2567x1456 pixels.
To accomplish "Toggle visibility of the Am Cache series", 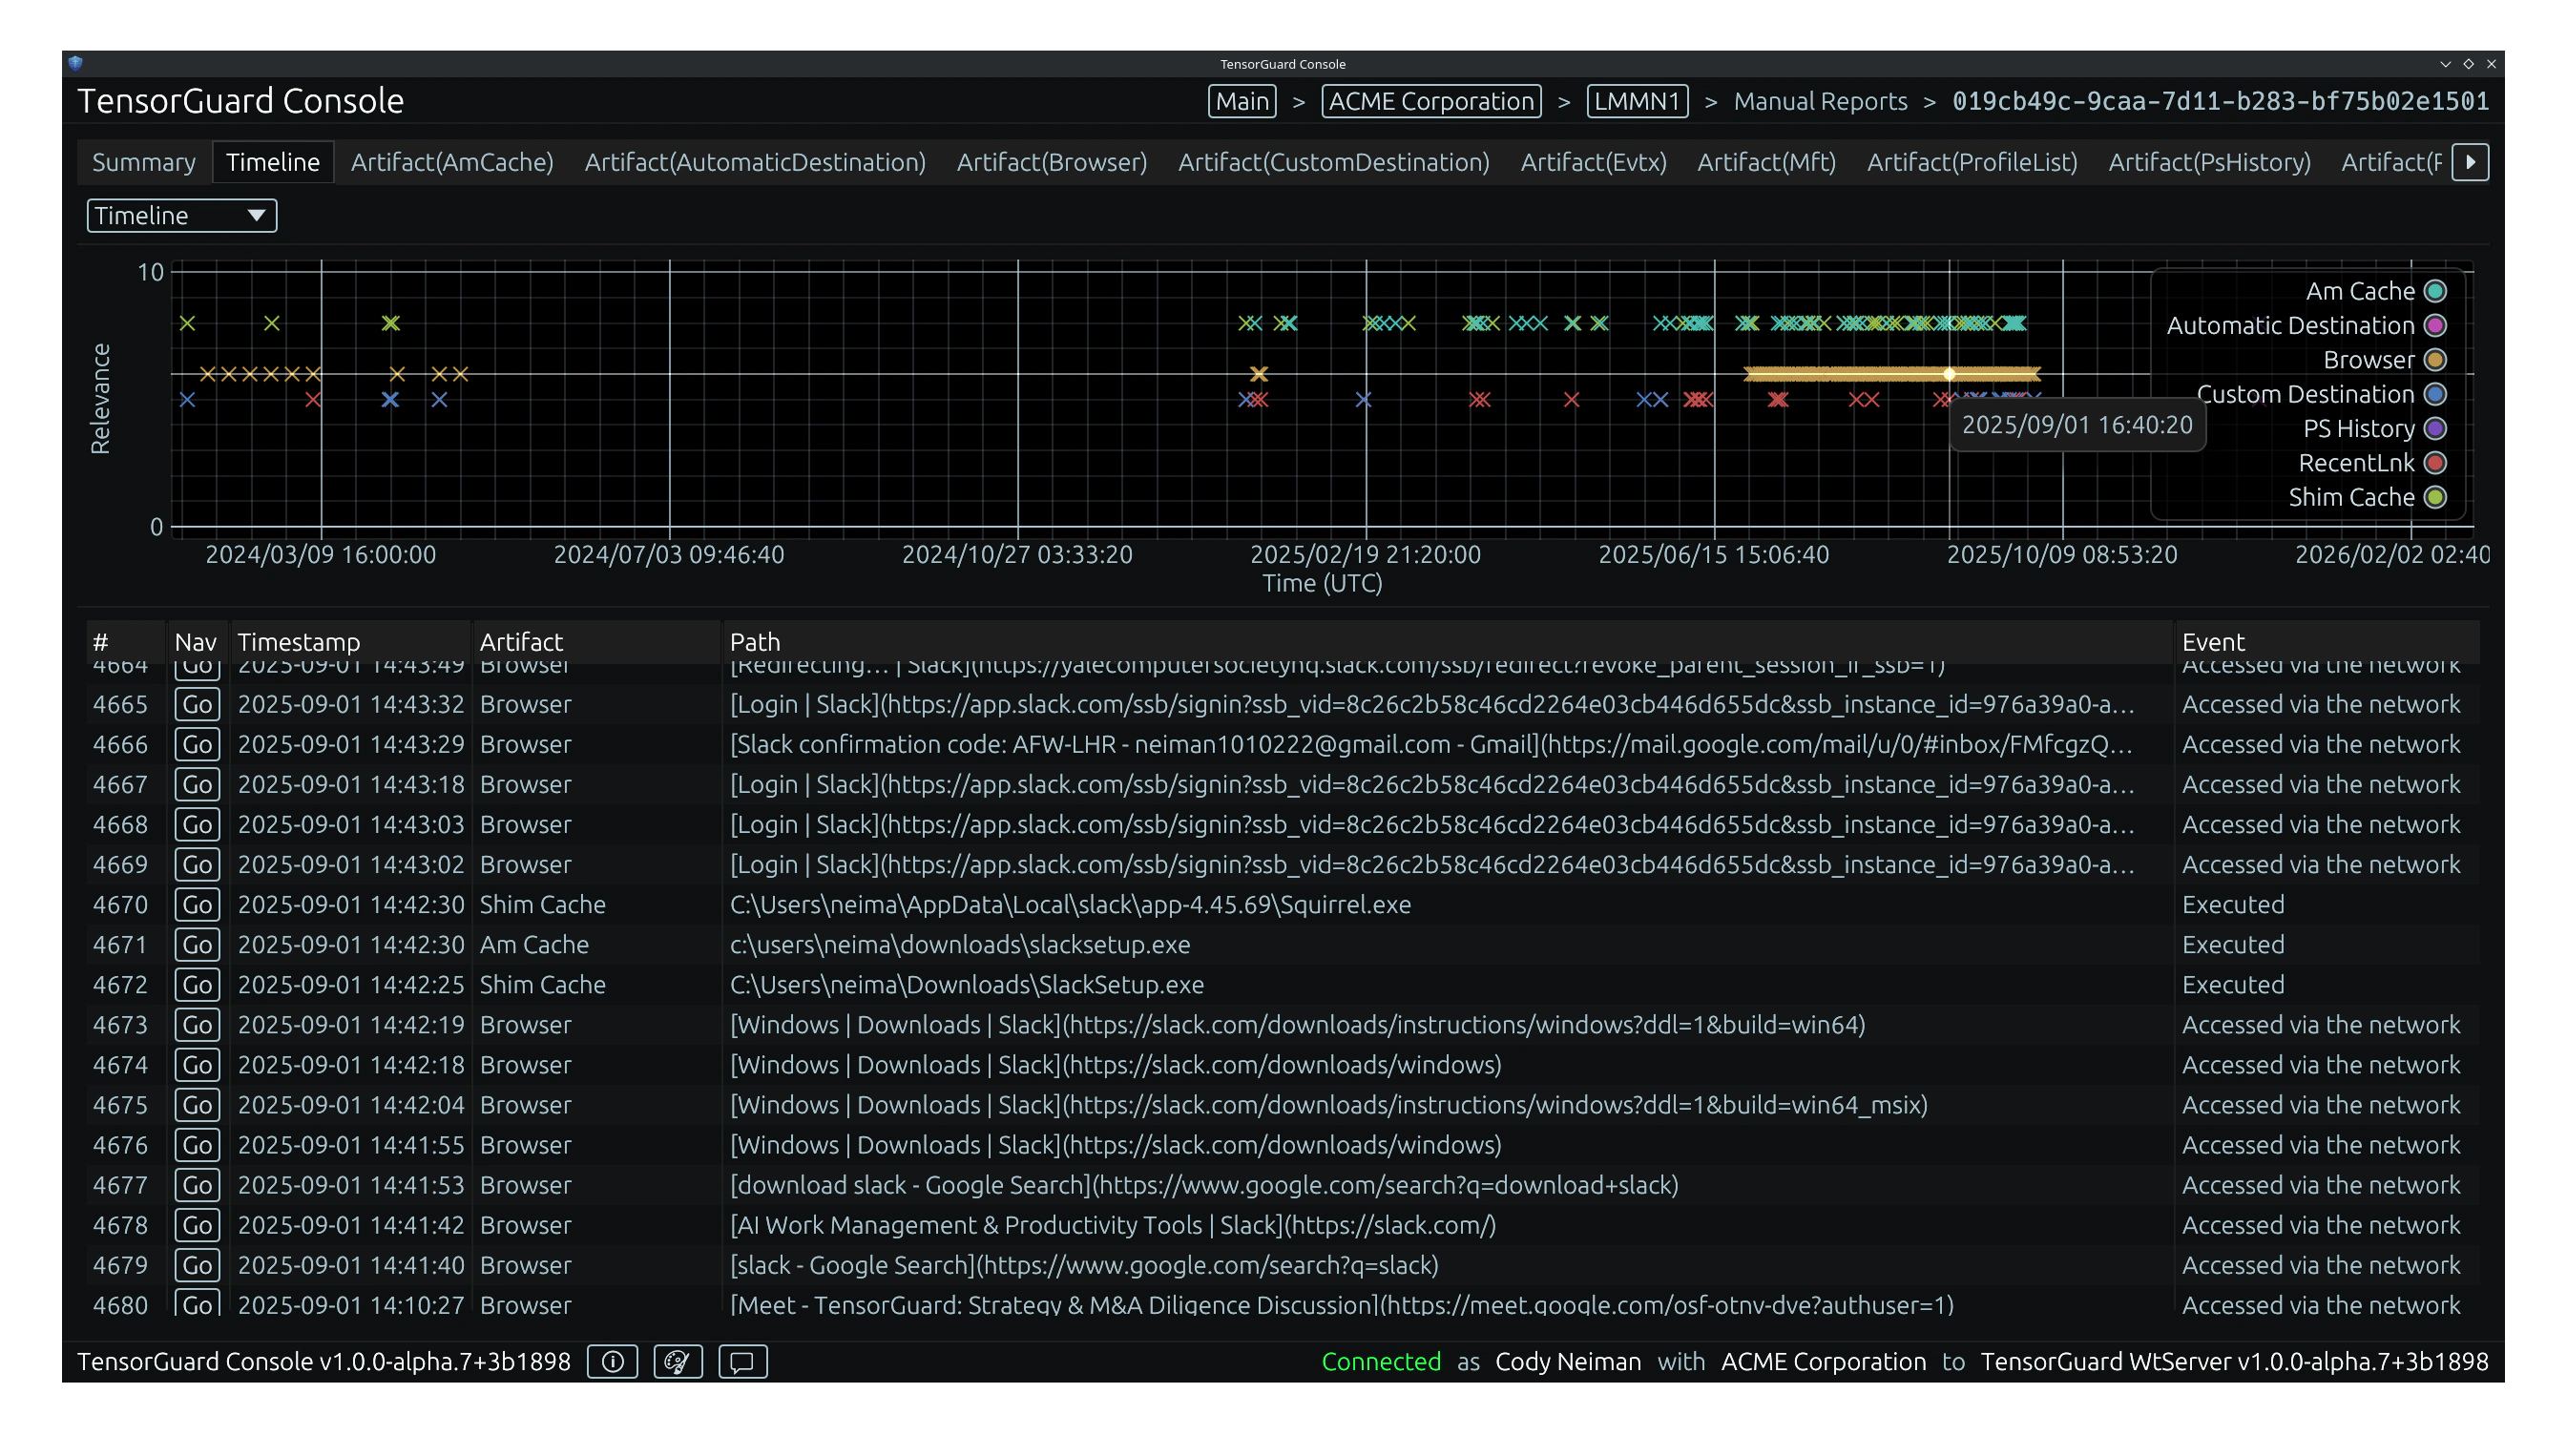I will click(x=2435, y=290).
